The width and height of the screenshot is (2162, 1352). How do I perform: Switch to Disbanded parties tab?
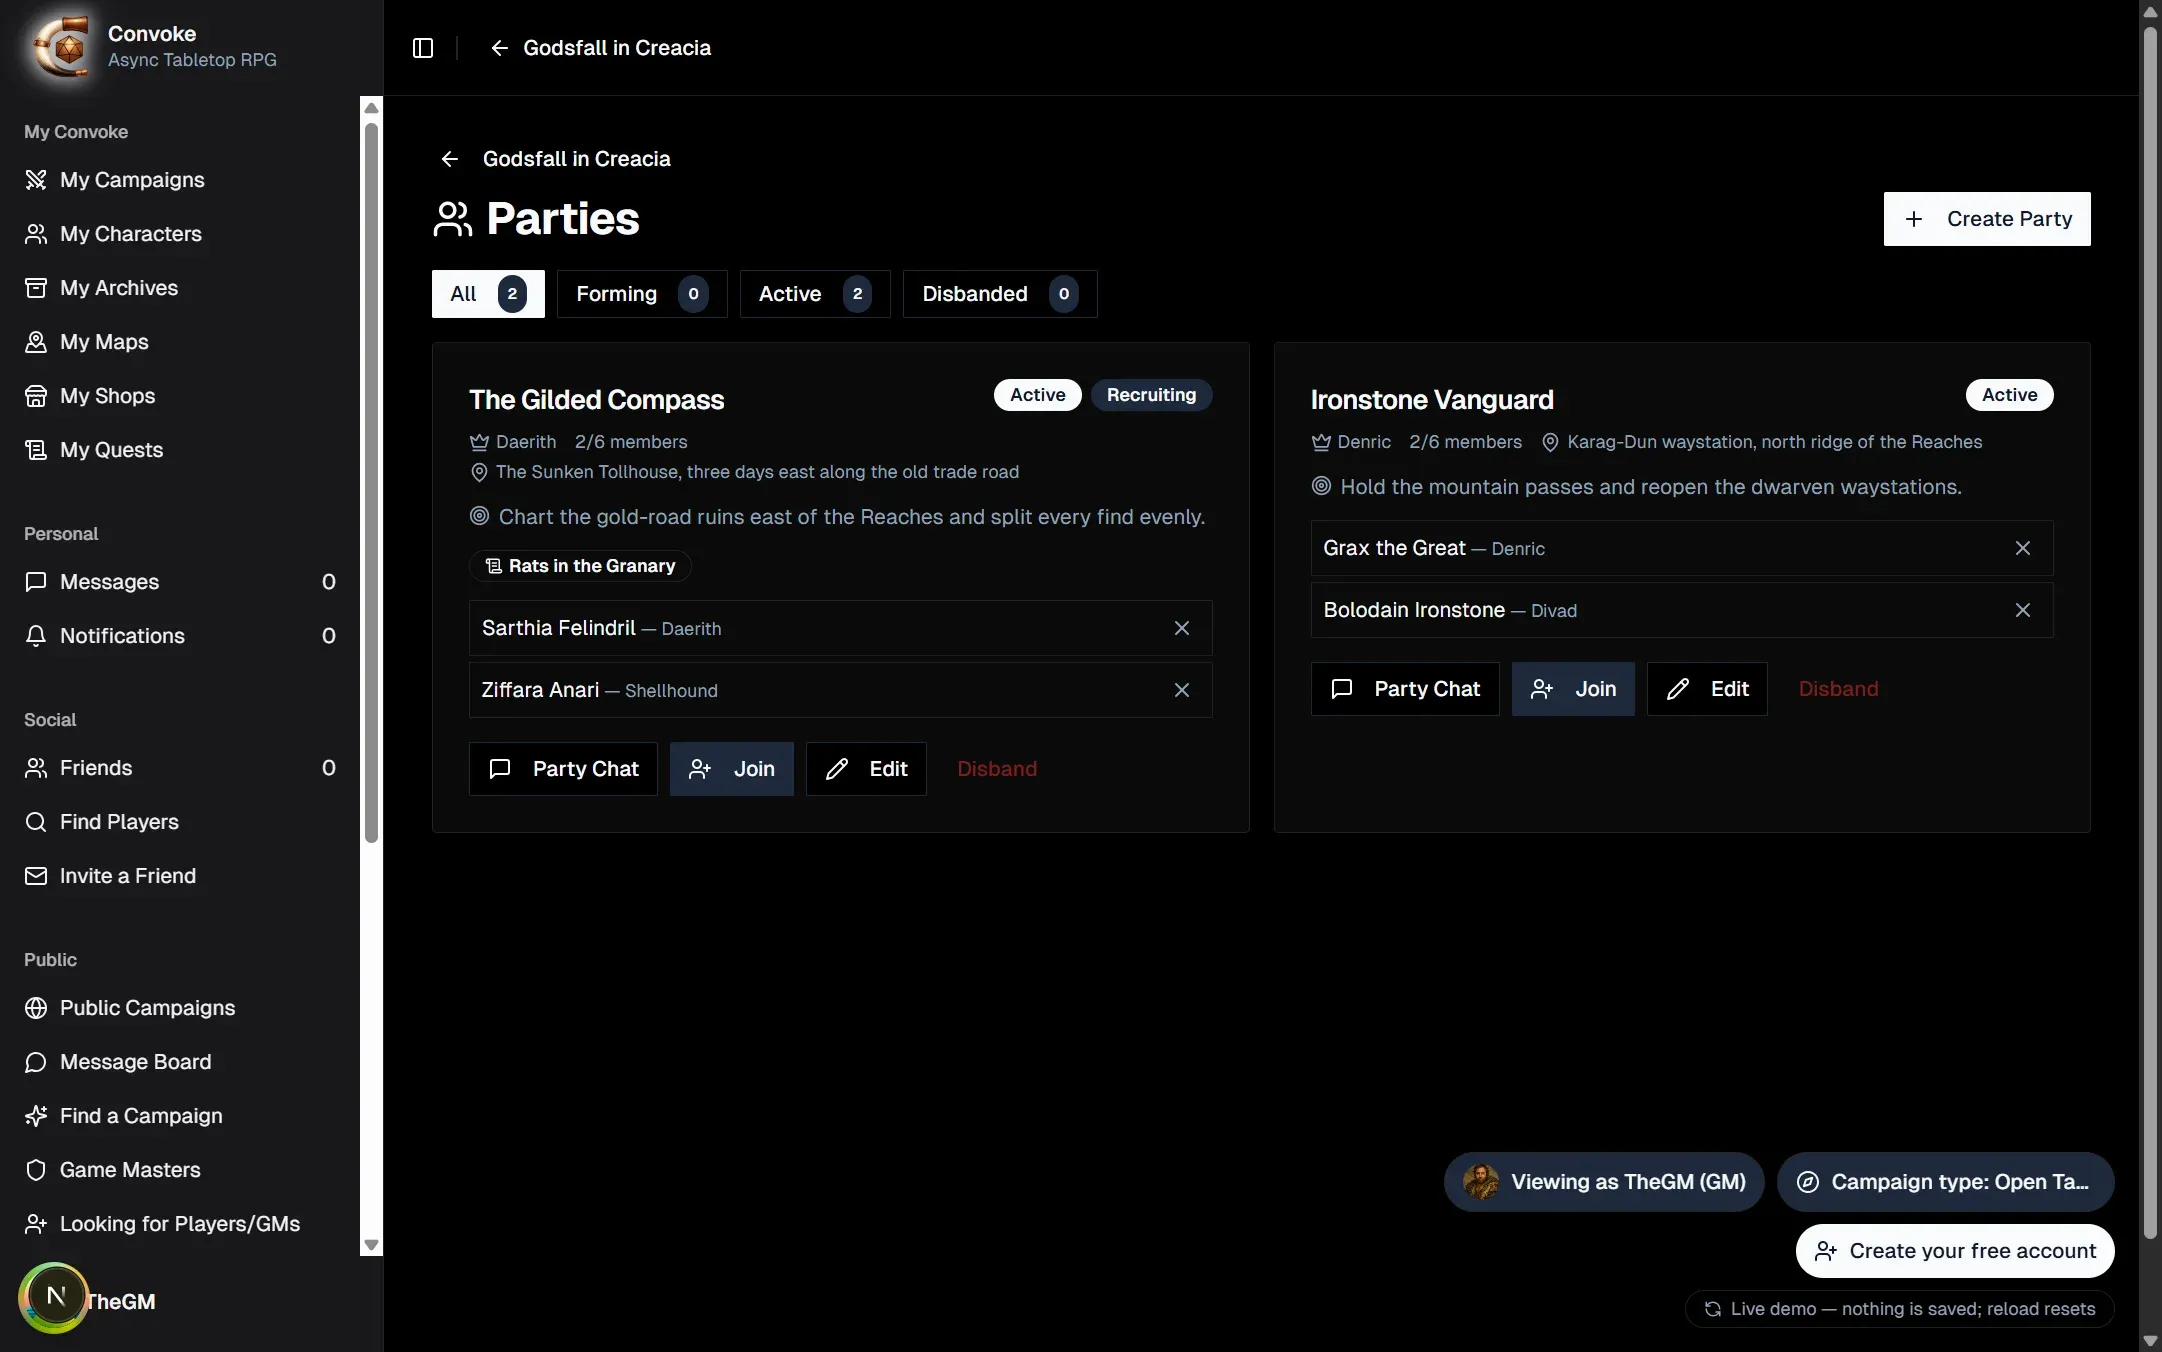[1000, 294]
